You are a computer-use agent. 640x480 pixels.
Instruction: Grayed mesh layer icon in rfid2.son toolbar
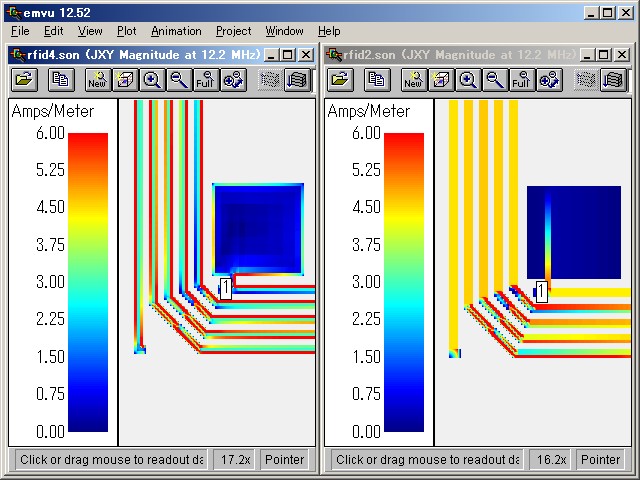point(586,80)
